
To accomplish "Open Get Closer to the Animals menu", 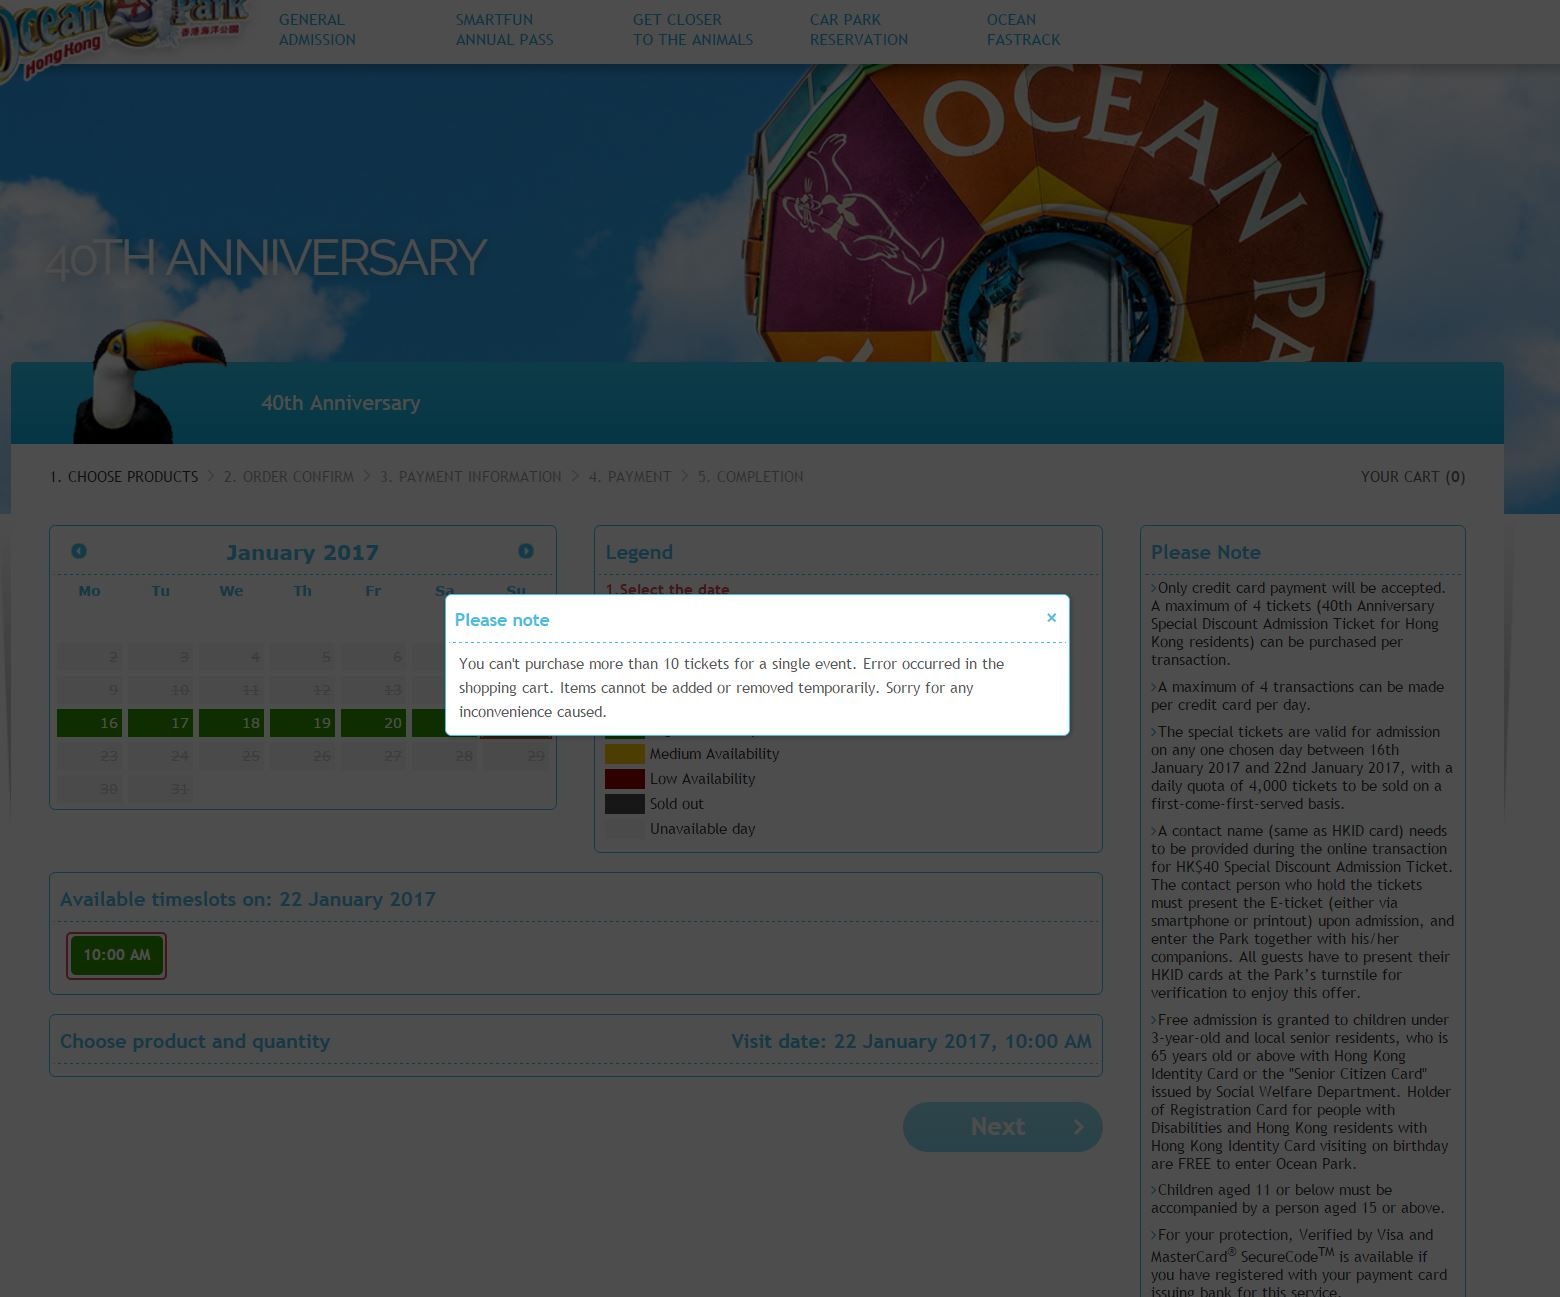I will click(693, 30).
